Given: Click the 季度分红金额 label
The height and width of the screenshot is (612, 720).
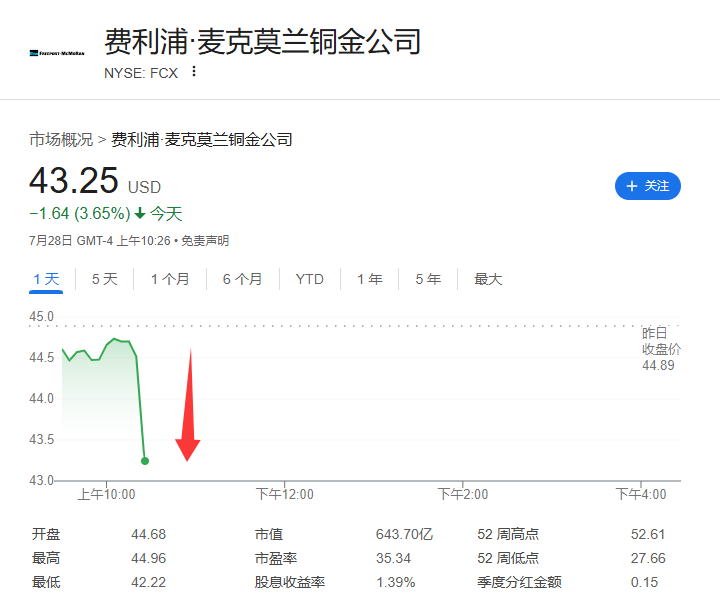Looking at the screenshot, I should [x=519, y=582].
